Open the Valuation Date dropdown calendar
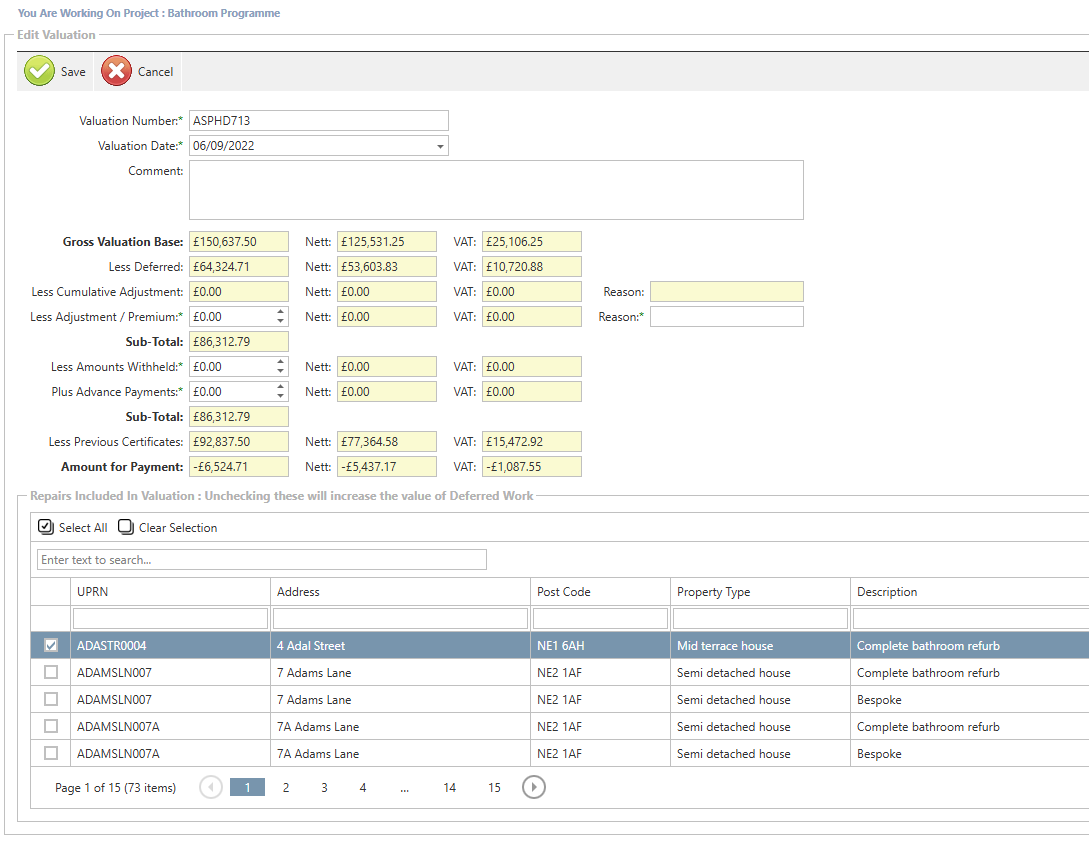 tap(440, 146)
